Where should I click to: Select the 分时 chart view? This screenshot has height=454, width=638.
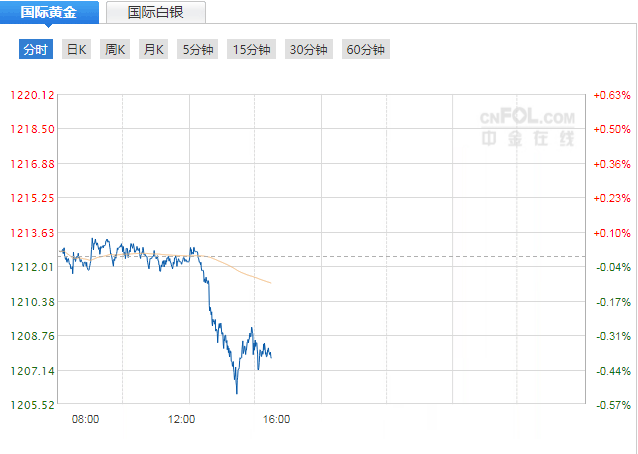click(x=36, y=49)
